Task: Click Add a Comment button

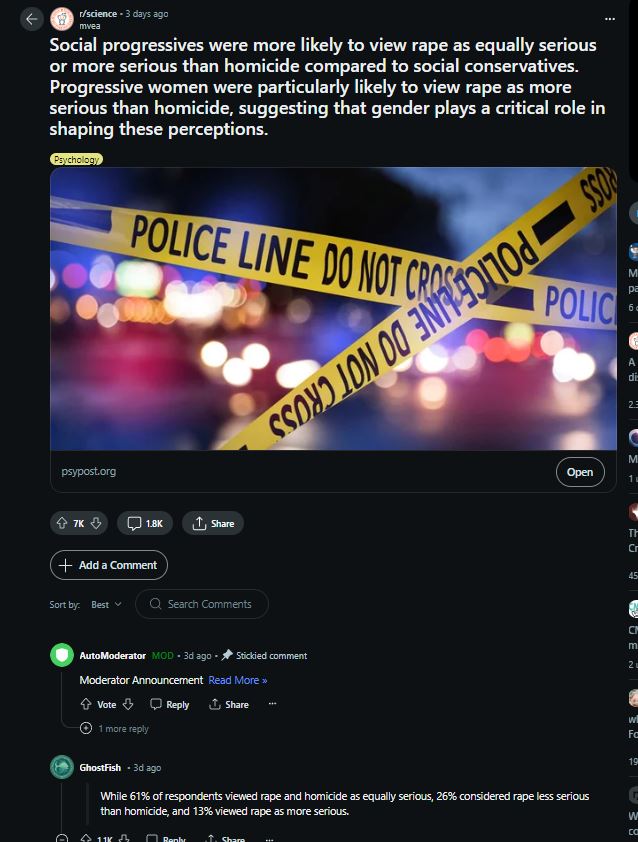Action: [109, 565]
